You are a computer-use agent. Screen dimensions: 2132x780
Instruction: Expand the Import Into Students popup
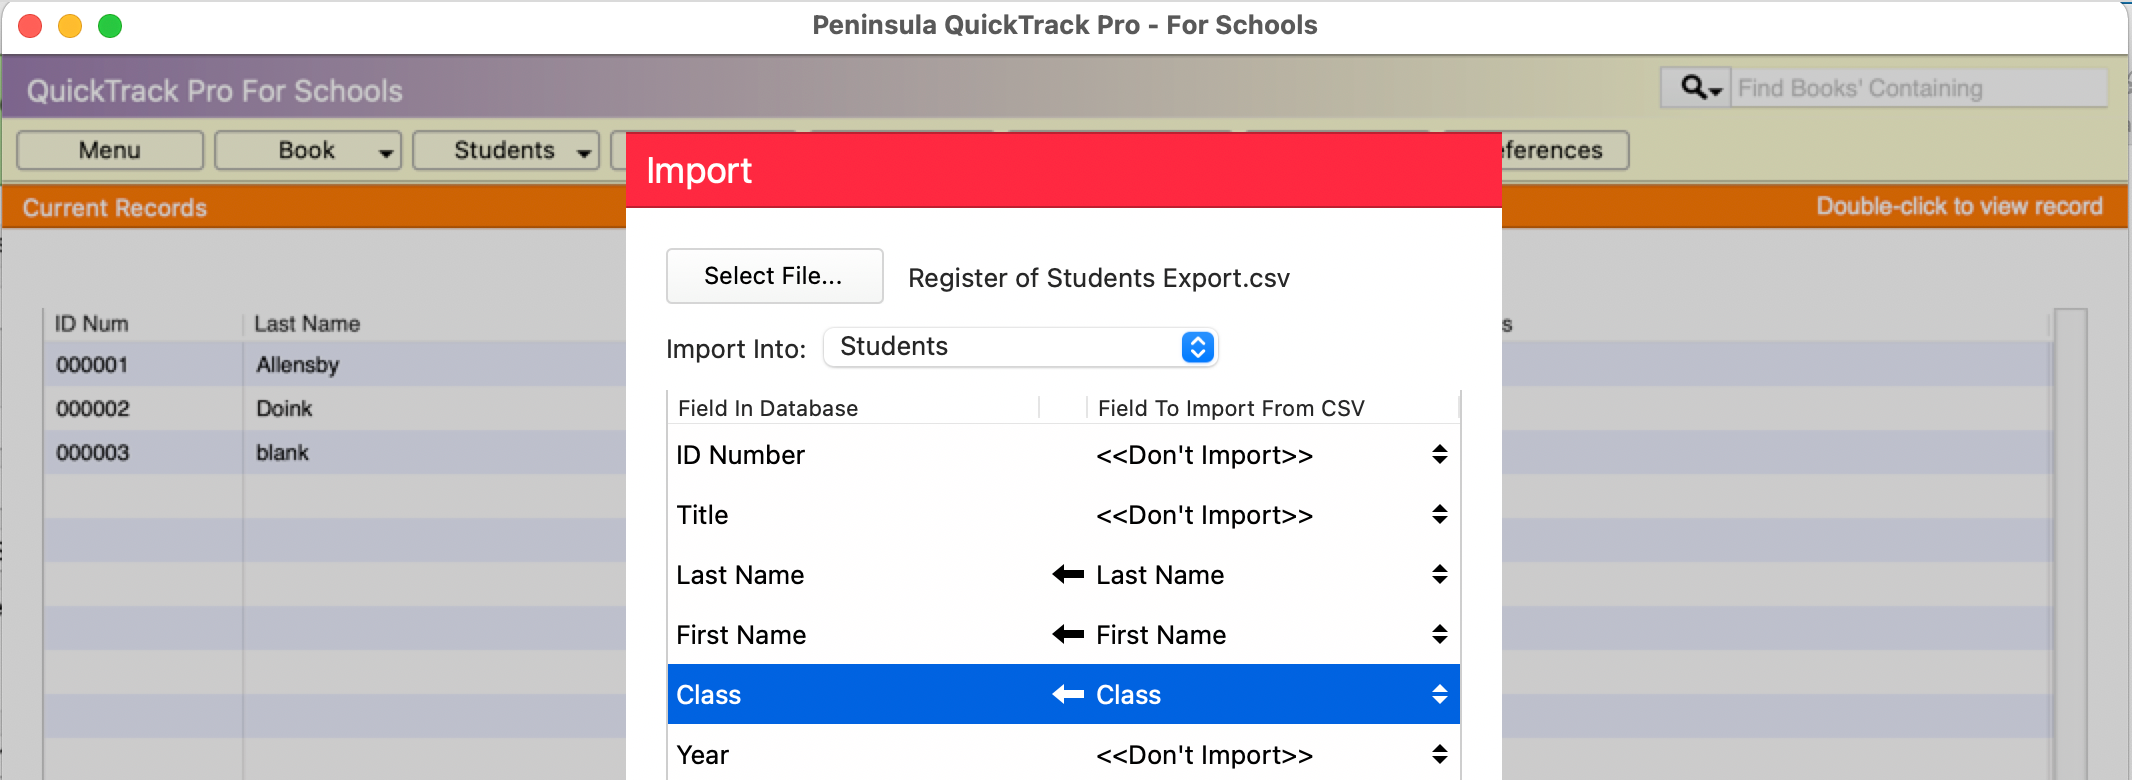(x=1020, y=347)
